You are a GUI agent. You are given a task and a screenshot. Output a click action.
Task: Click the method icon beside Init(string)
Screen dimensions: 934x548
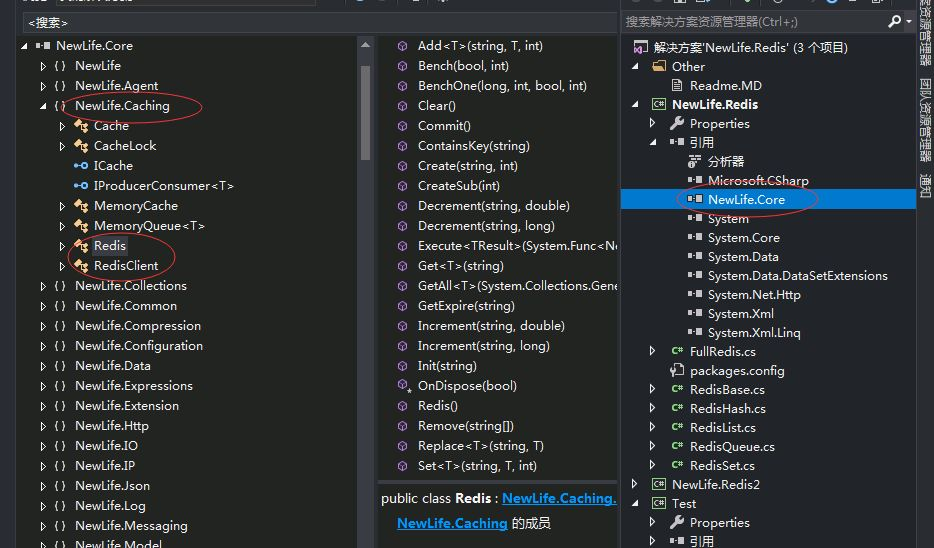(403, 366)
